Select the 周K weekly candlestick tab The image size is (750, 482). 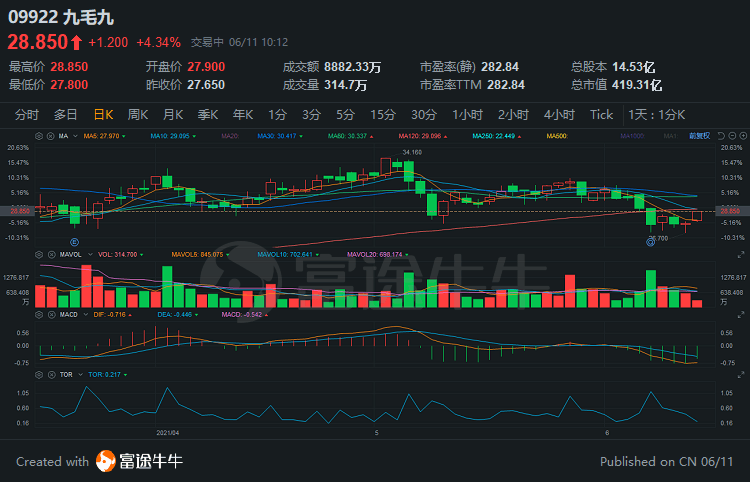[138, 115]
